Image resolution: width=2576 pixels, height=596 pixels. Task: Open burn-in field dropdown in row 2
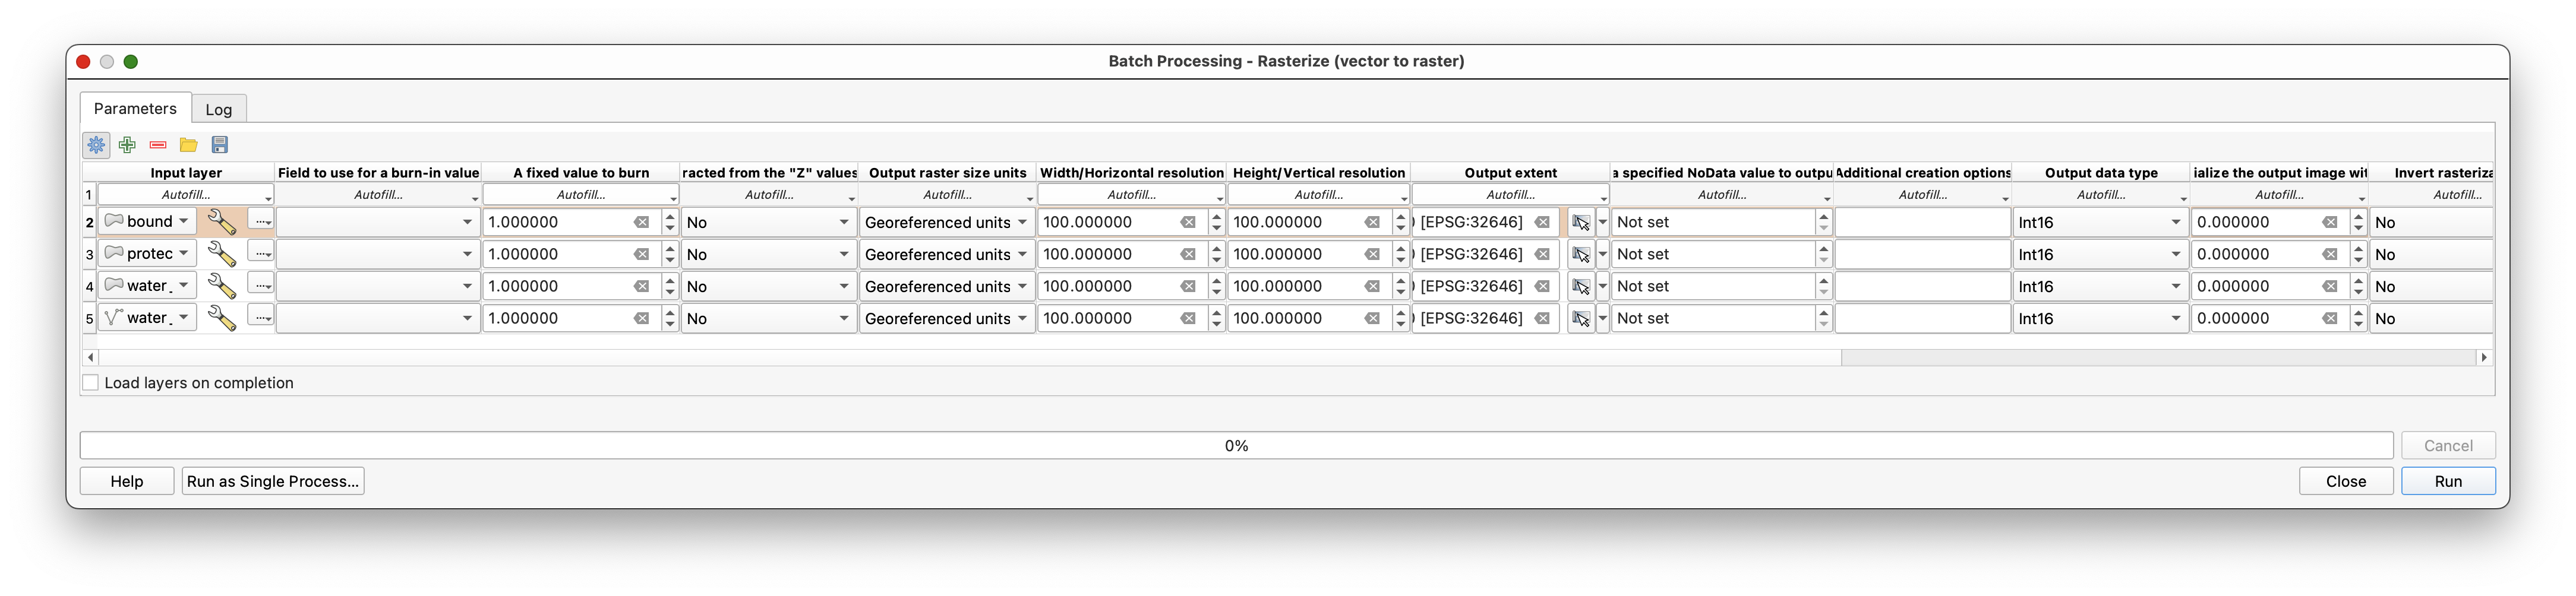pyautogui.click(x=377, y=222)
